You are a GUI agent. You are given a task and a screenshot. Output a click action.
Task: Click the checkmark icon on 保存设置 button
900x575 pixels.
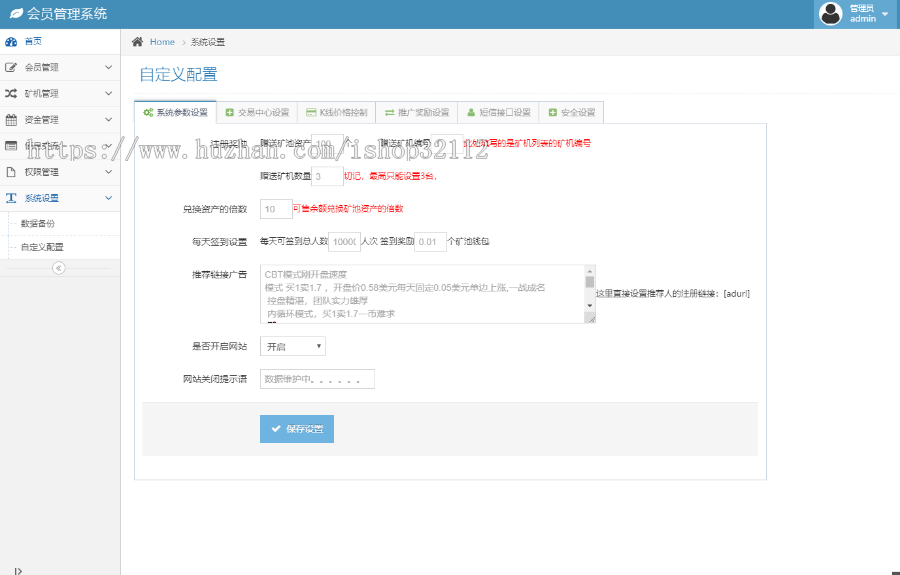(x=276, y=429)
